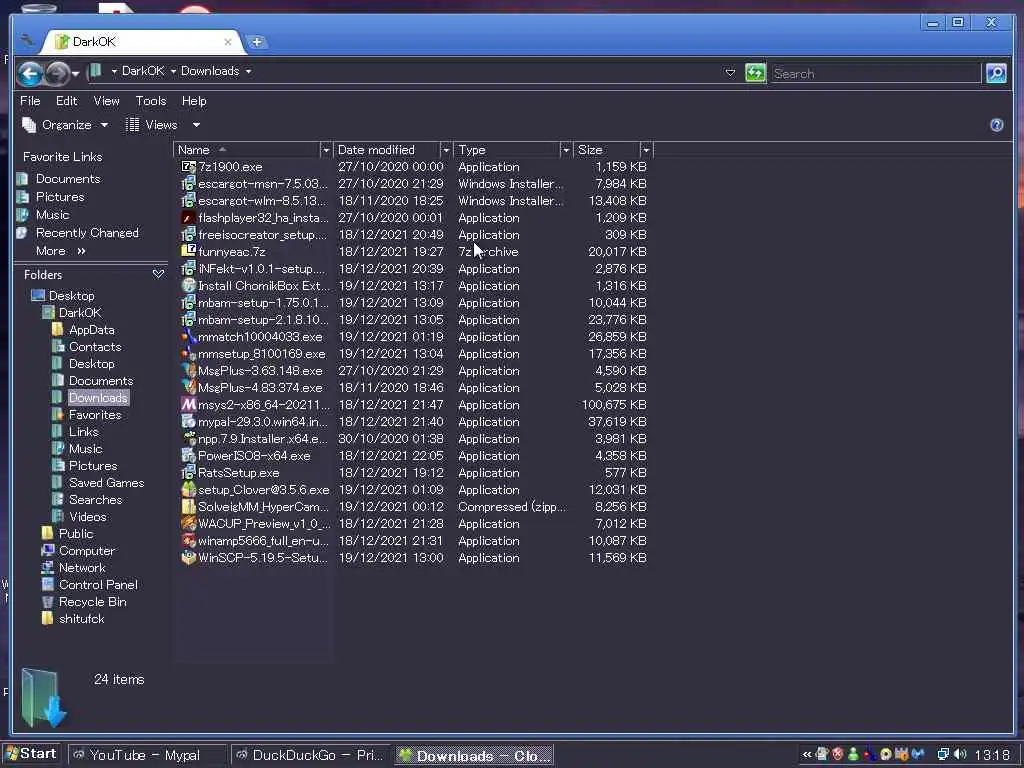
Task: Click the search magnifier button
Action: click(x=996, y=72)
